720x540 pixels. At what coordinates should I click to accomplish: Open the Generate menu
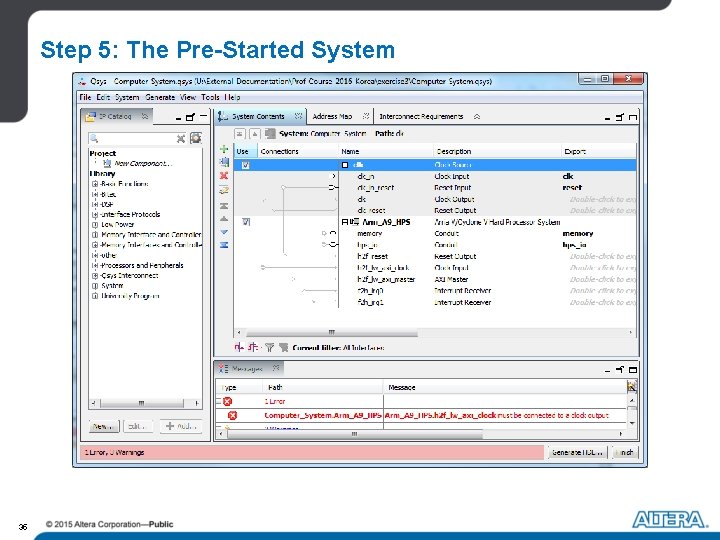[160, 97]
